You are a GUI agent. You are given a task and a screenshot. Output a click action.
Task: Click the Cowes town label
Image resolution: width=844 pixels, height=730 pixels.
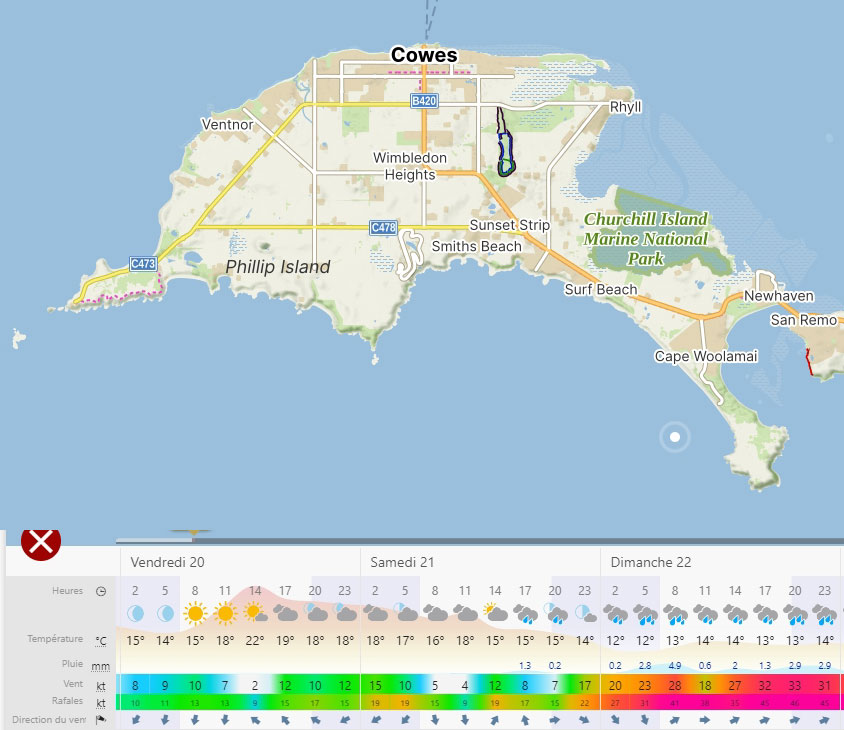(x=424, y=55)
